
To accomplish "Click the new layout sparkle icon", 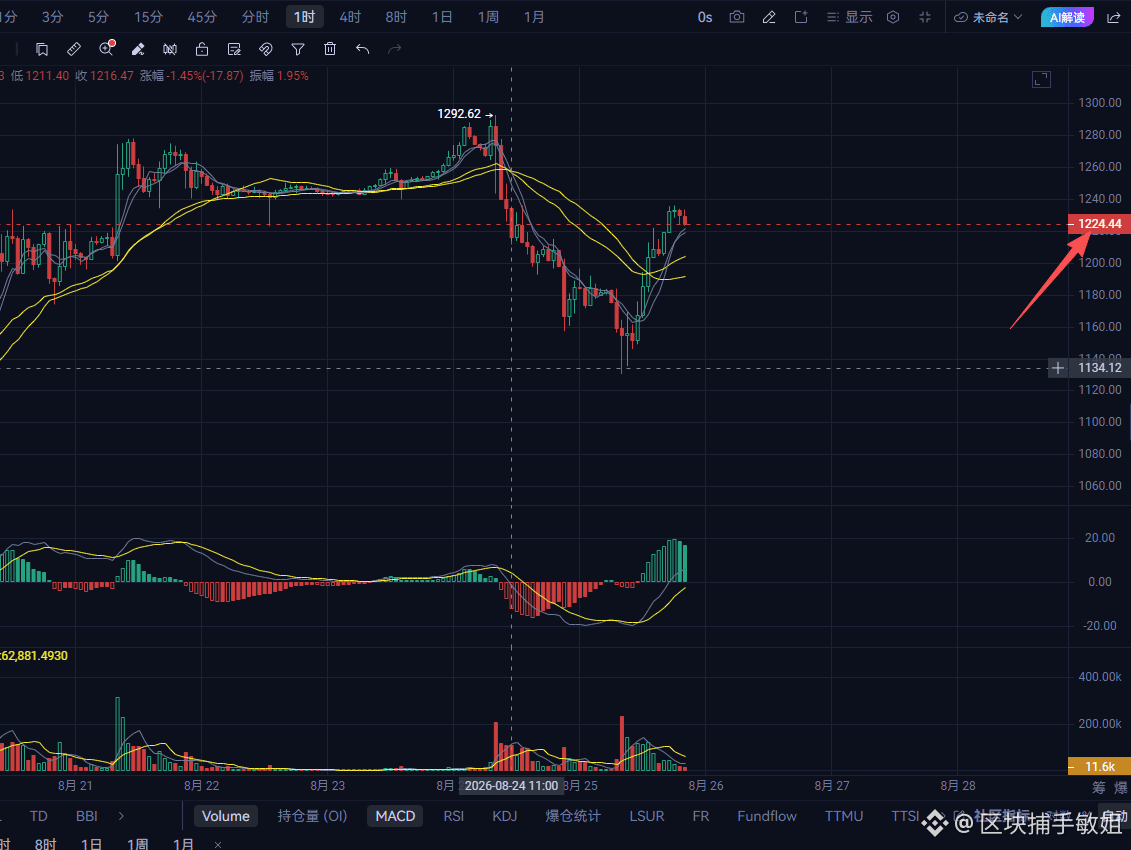I will (x=801, y=17).
